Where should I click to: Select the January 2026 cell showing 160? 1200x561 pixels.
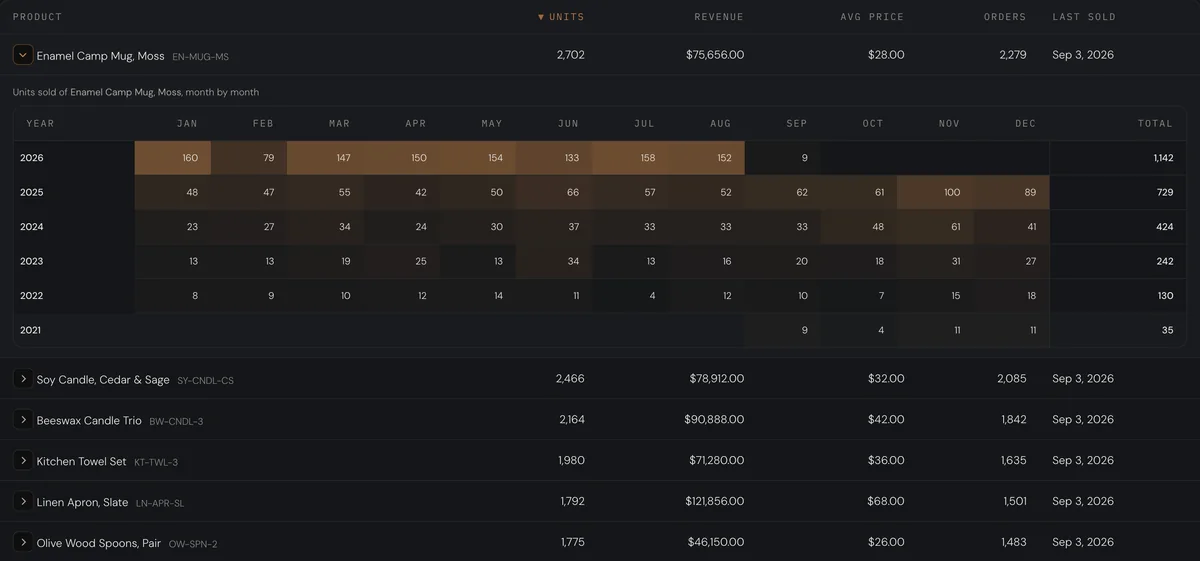[173, 158]
